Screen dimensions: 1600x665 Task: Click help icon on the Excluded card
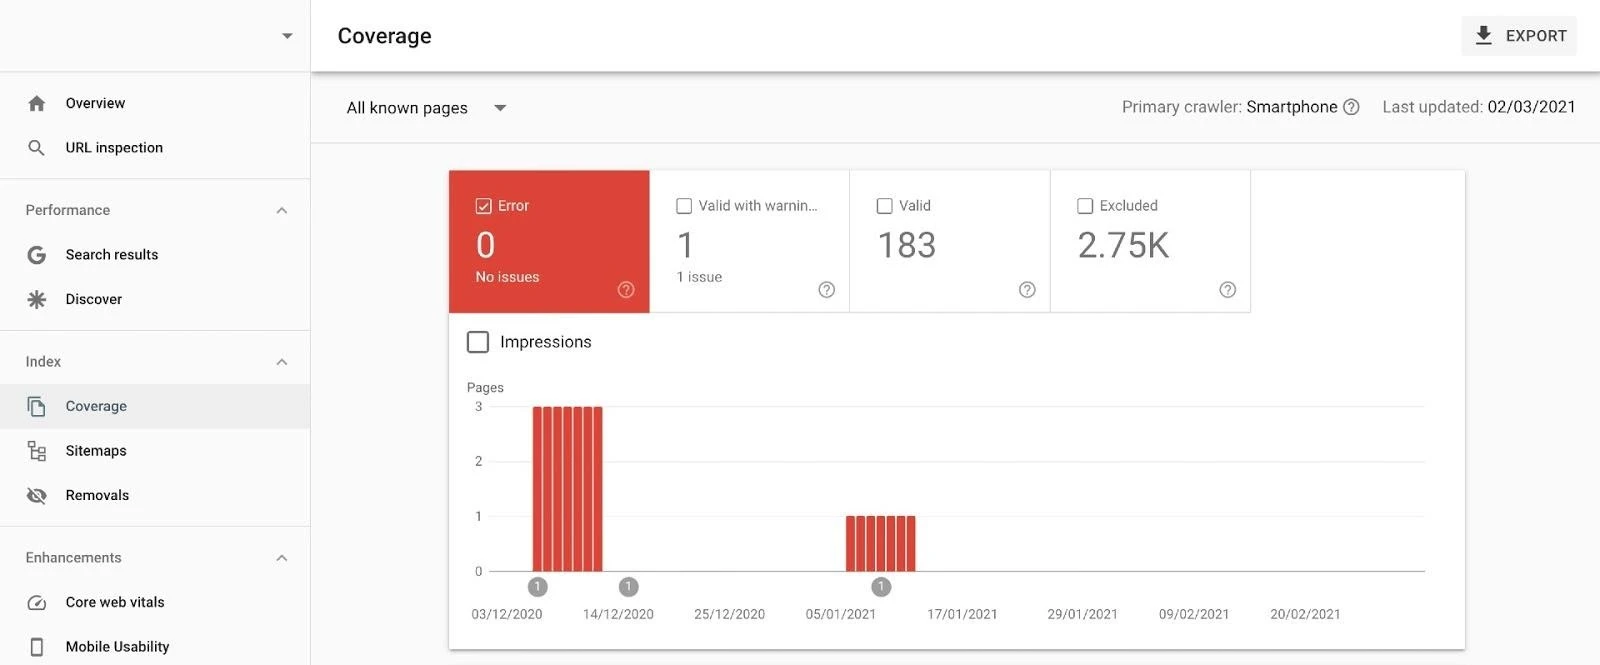1227,290
